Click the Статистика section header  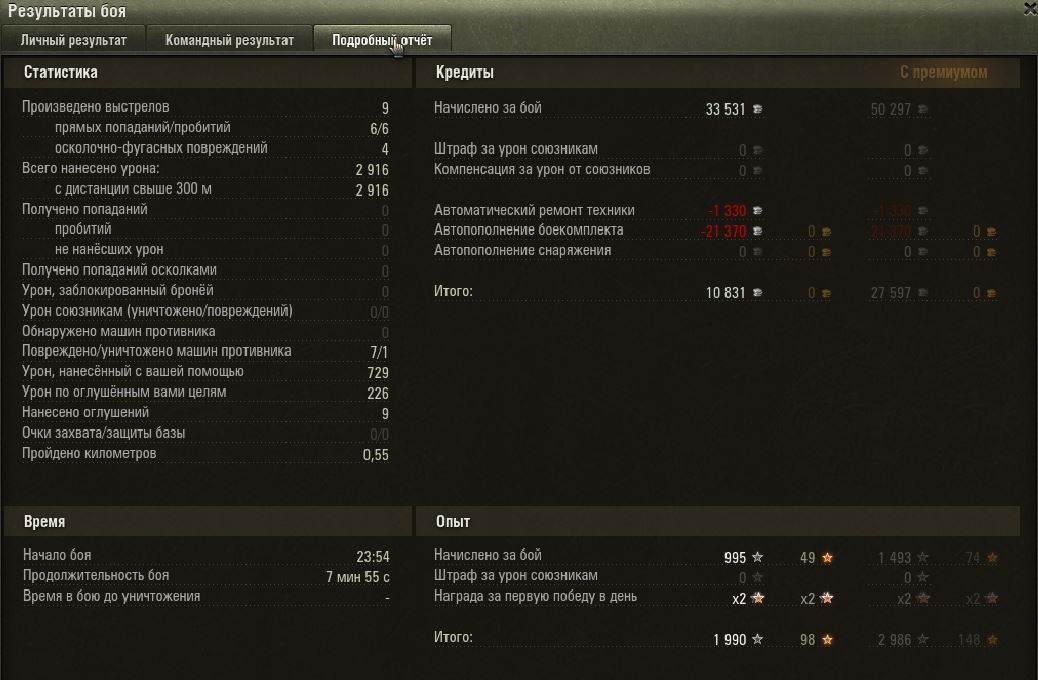point(61,72)
